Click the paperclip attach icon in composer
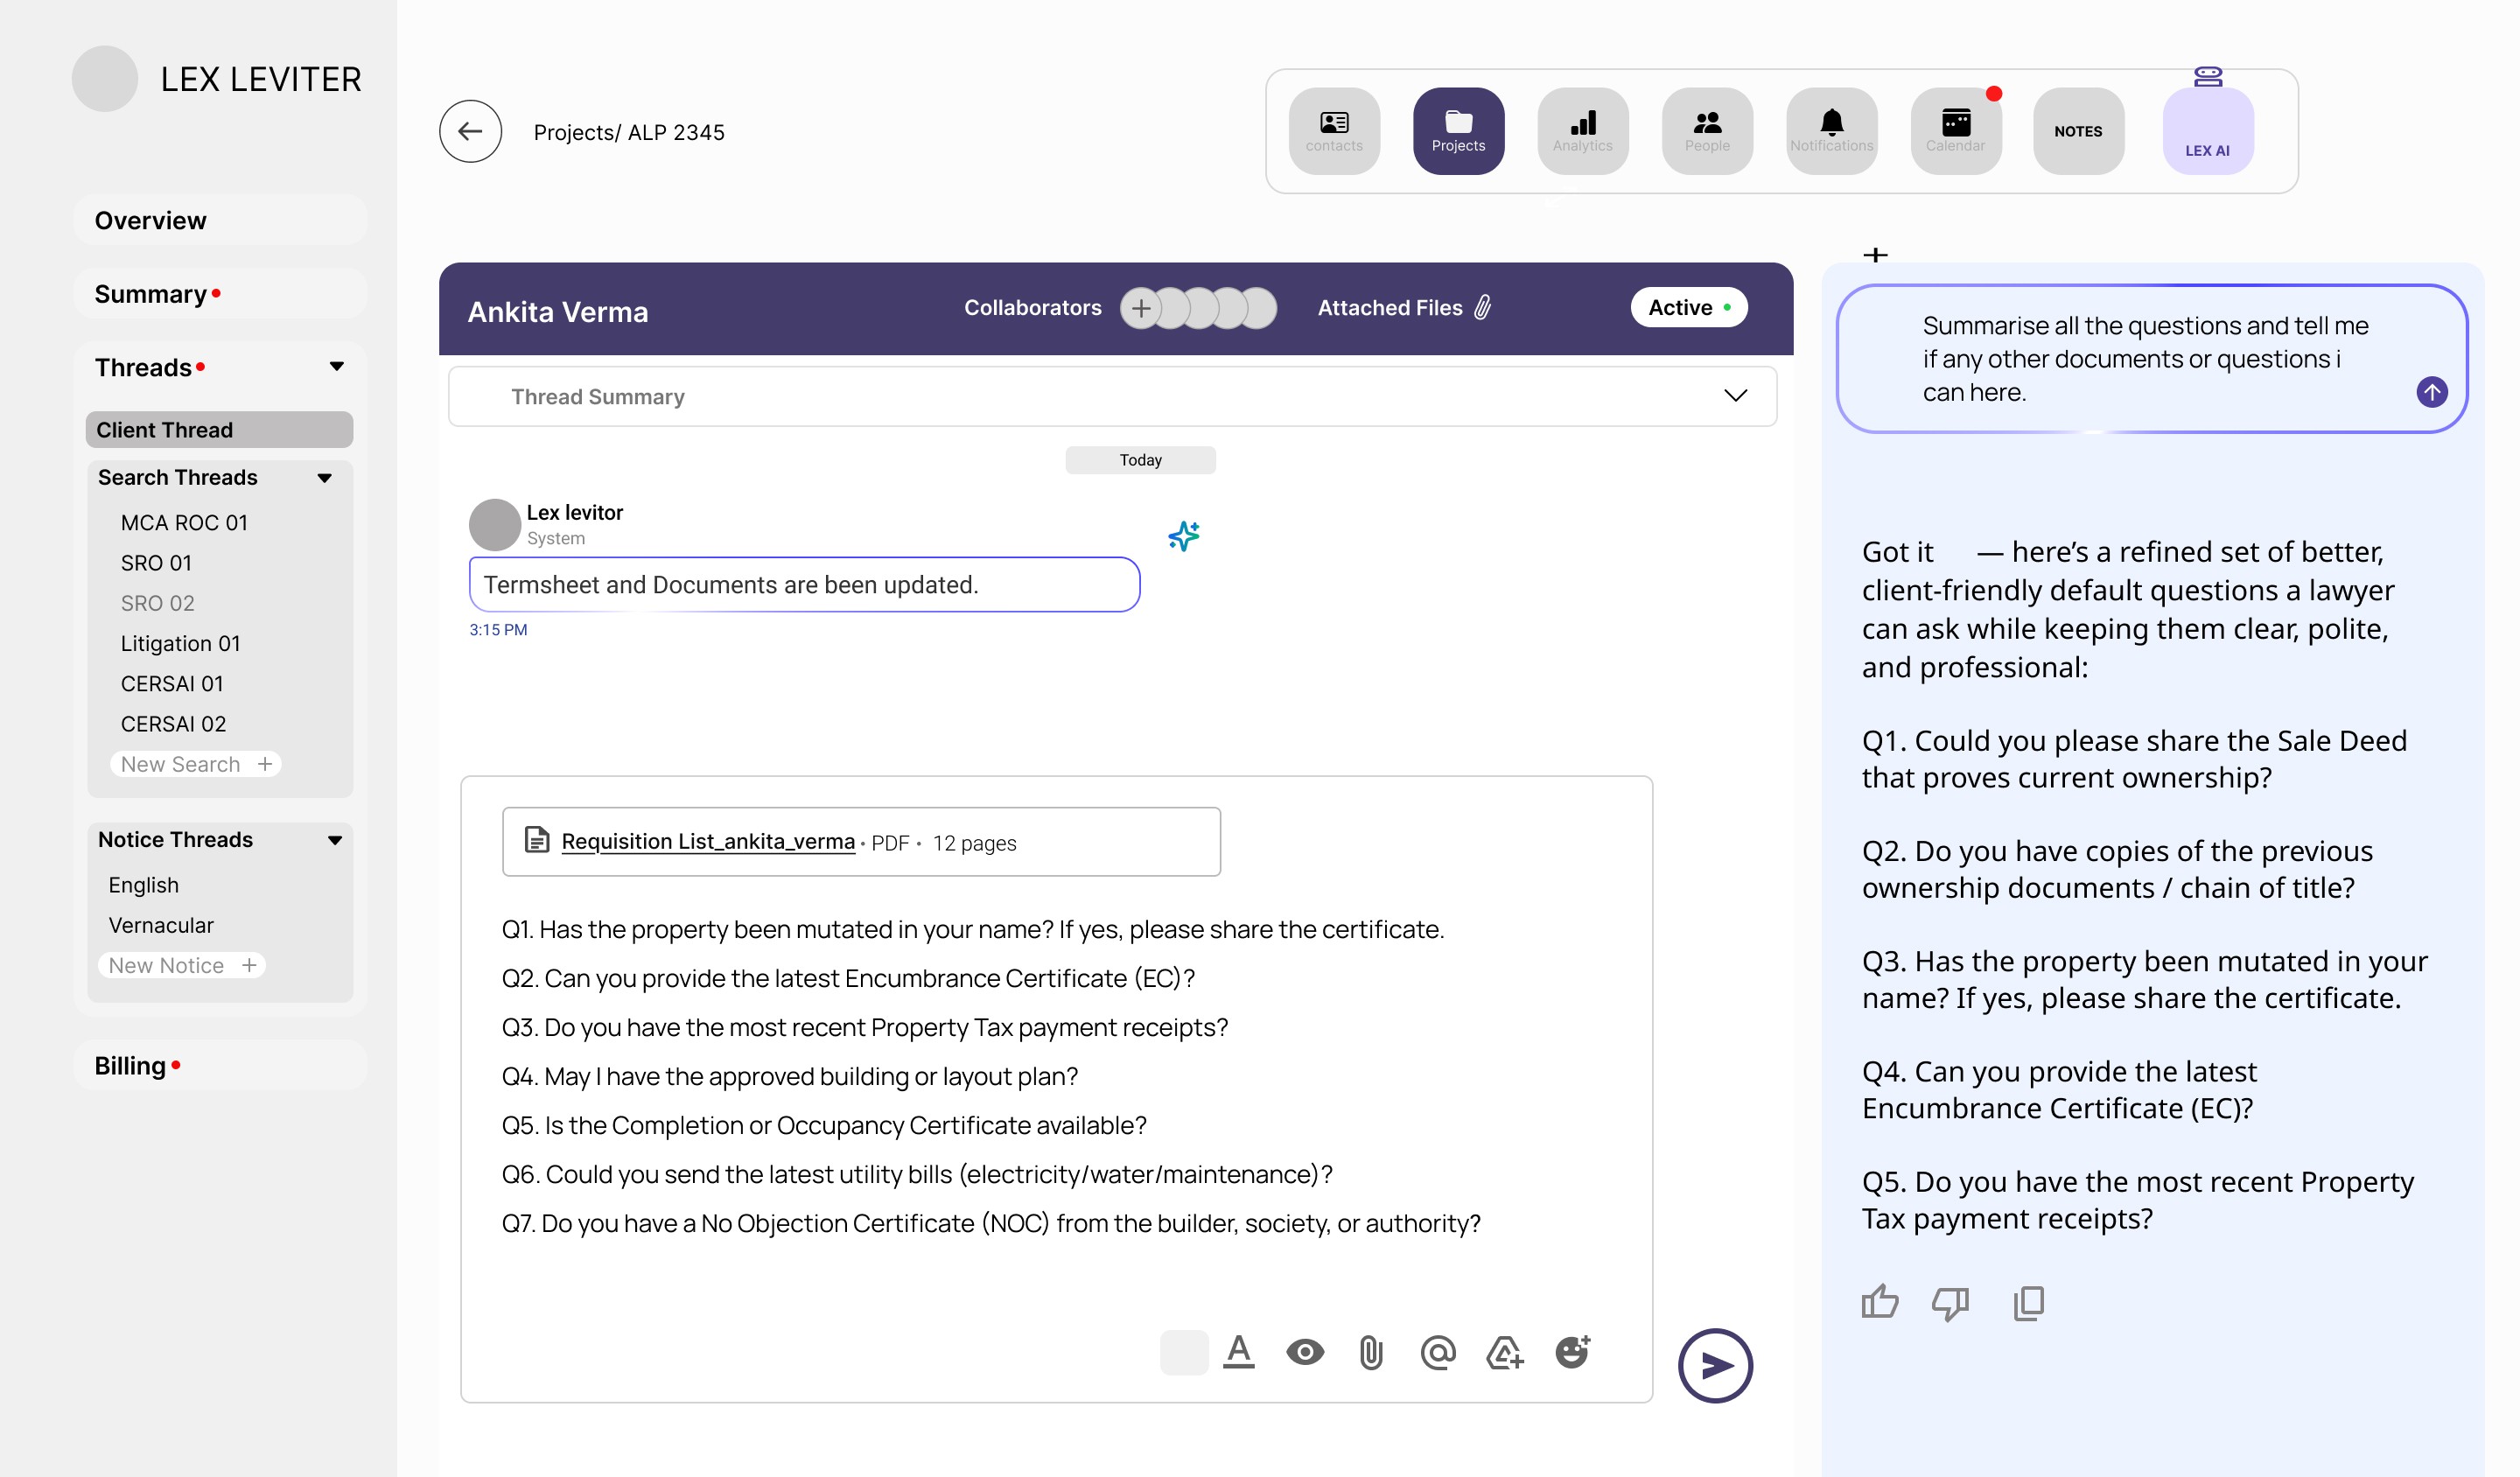The width and height of the screenshot is (2520, 1477). click(1370, 1353)
